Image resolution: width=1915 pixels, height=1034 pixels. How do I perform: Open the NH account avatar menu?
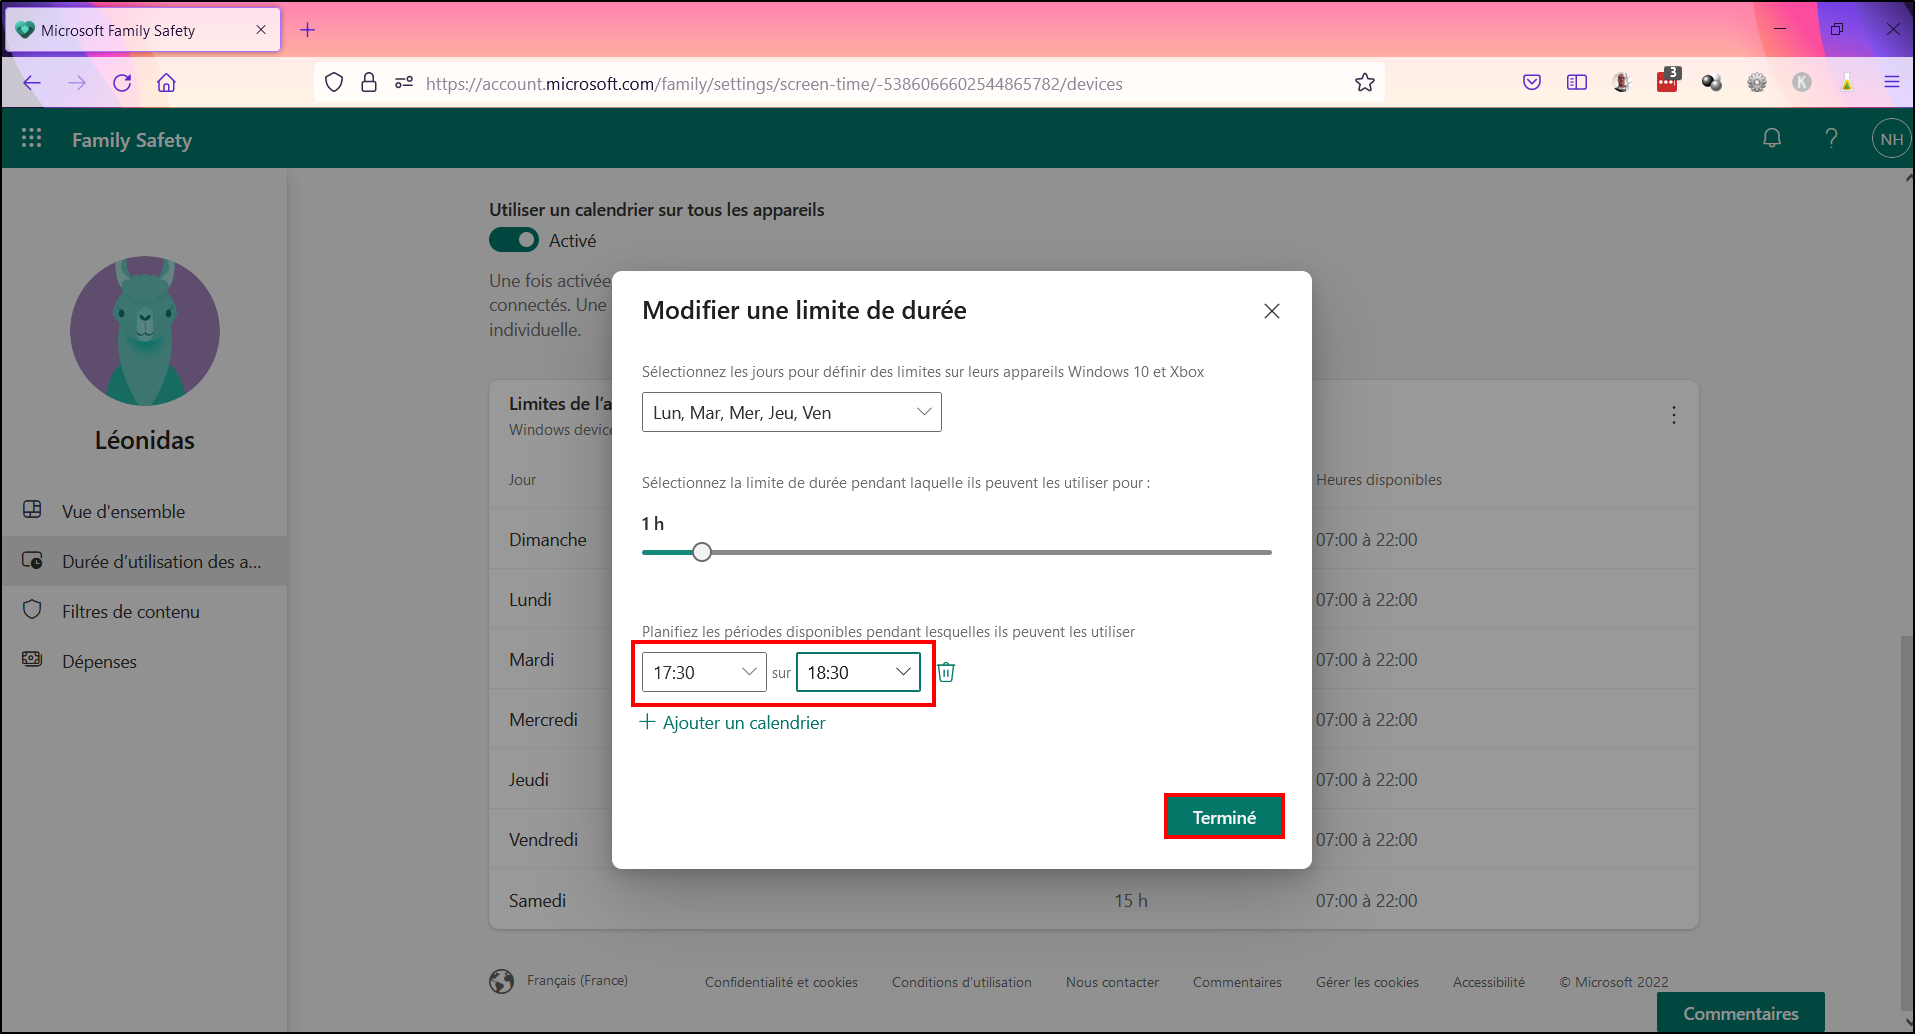click(1891, 139)
